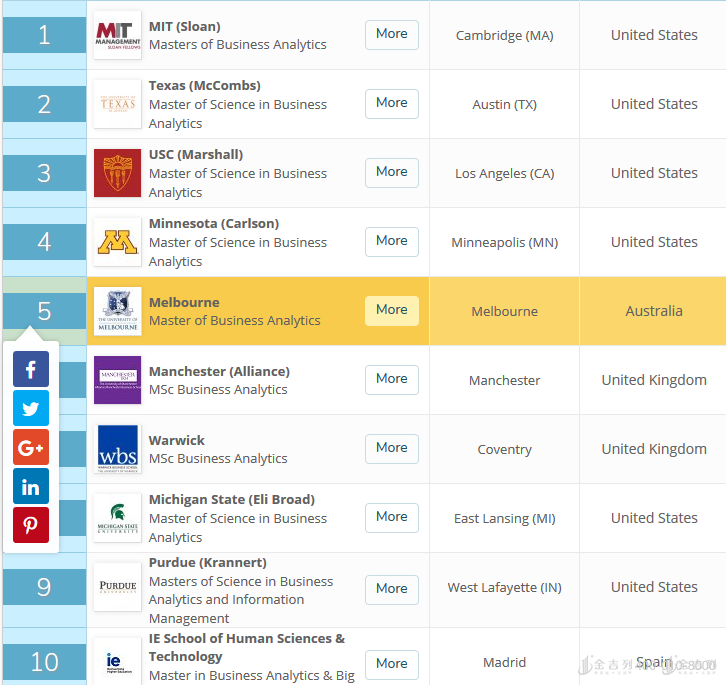Click More for IE School
726x685 pixels.
tap(392, 665)
